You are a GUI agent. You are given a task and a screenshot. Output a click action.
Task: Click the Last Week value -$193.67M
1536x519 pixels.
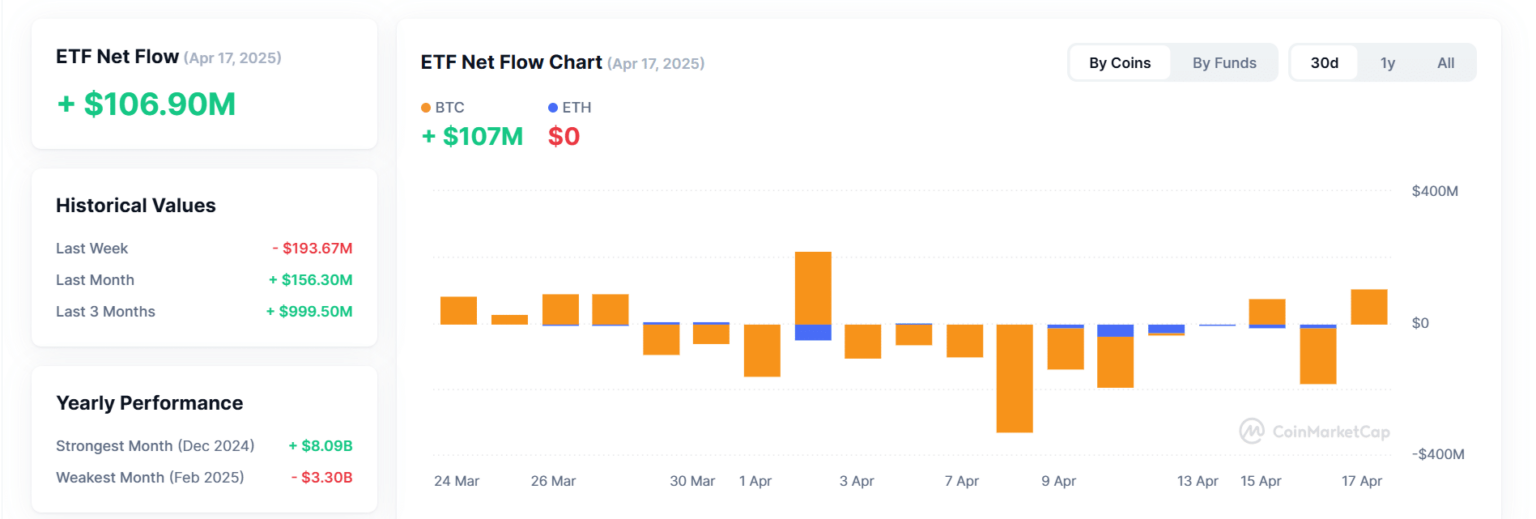312,248
